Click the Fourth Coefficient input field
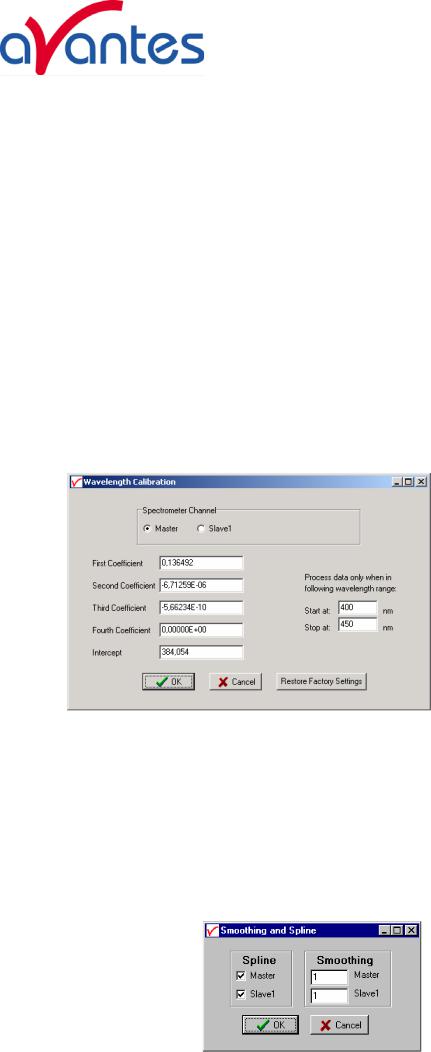This screenshot has width=431, height=1052. tap(201, 629)
